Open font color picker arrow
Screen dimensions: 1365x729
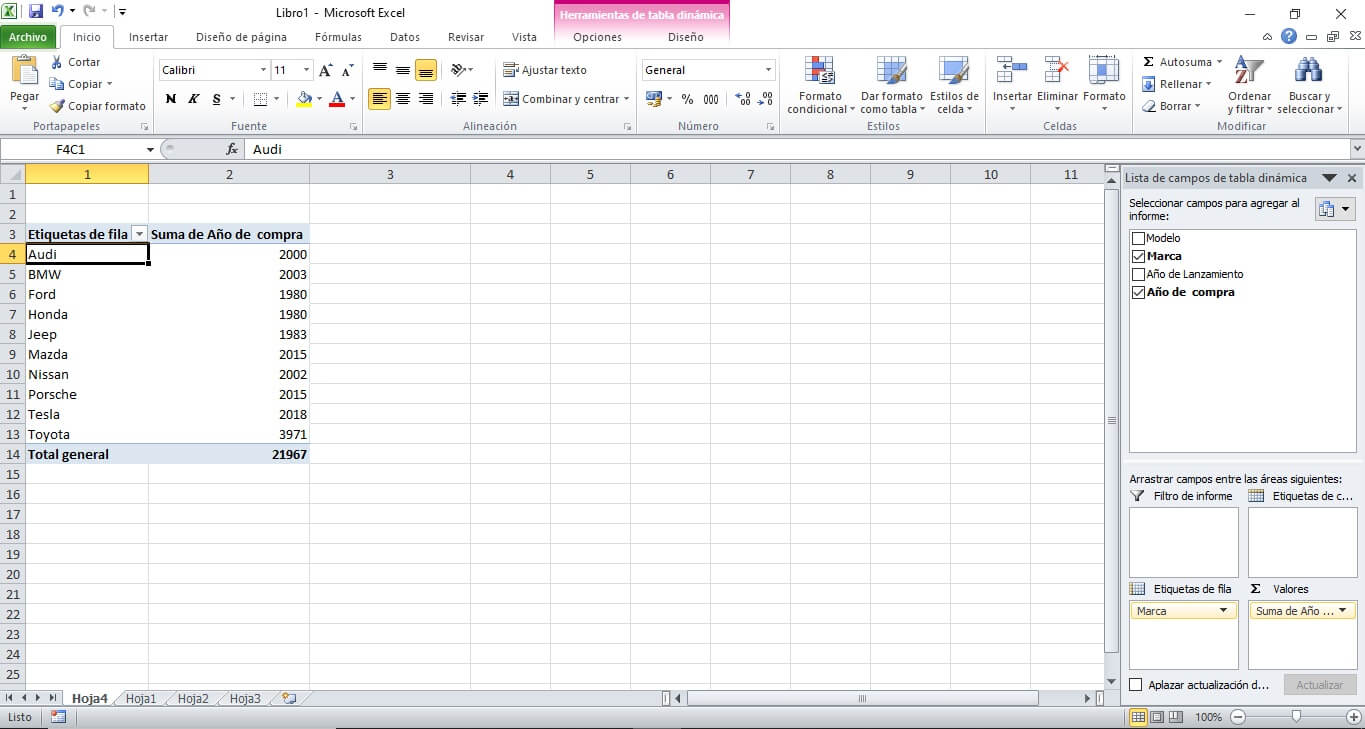[352, 99]
